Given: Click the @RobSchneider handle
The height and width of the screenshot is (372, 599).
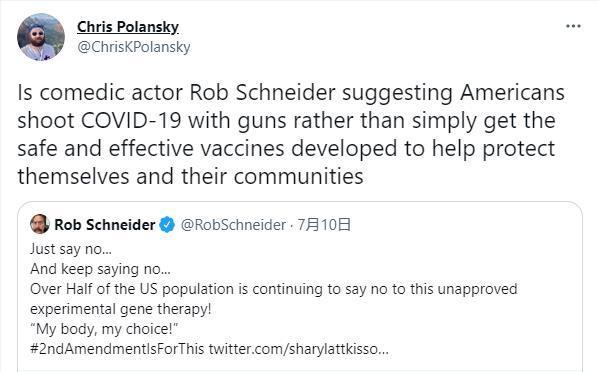Looking at the screenshot, I should pos(233,225).
